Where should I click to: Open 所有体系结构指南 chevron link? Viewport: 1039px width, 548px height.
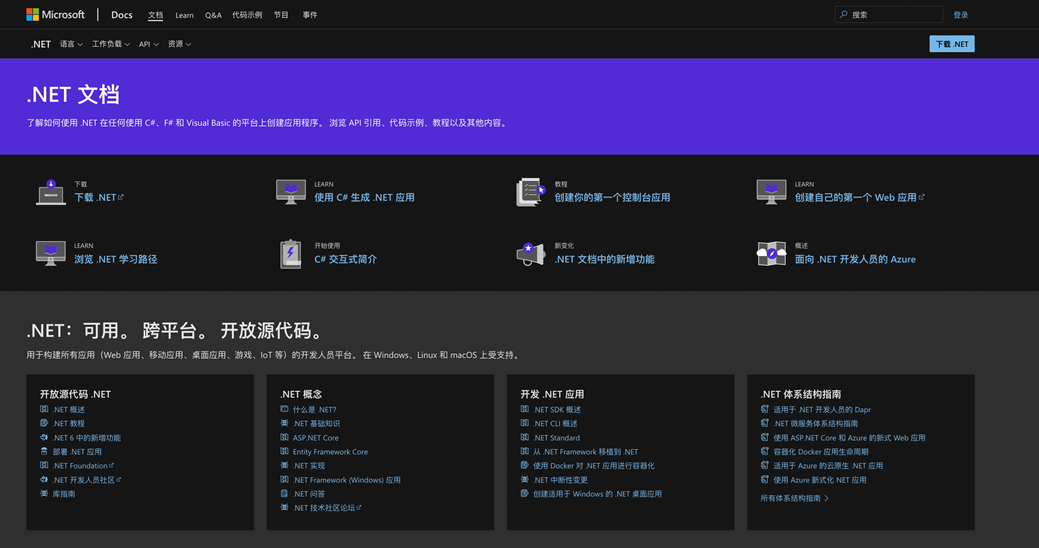coord(794,498)
